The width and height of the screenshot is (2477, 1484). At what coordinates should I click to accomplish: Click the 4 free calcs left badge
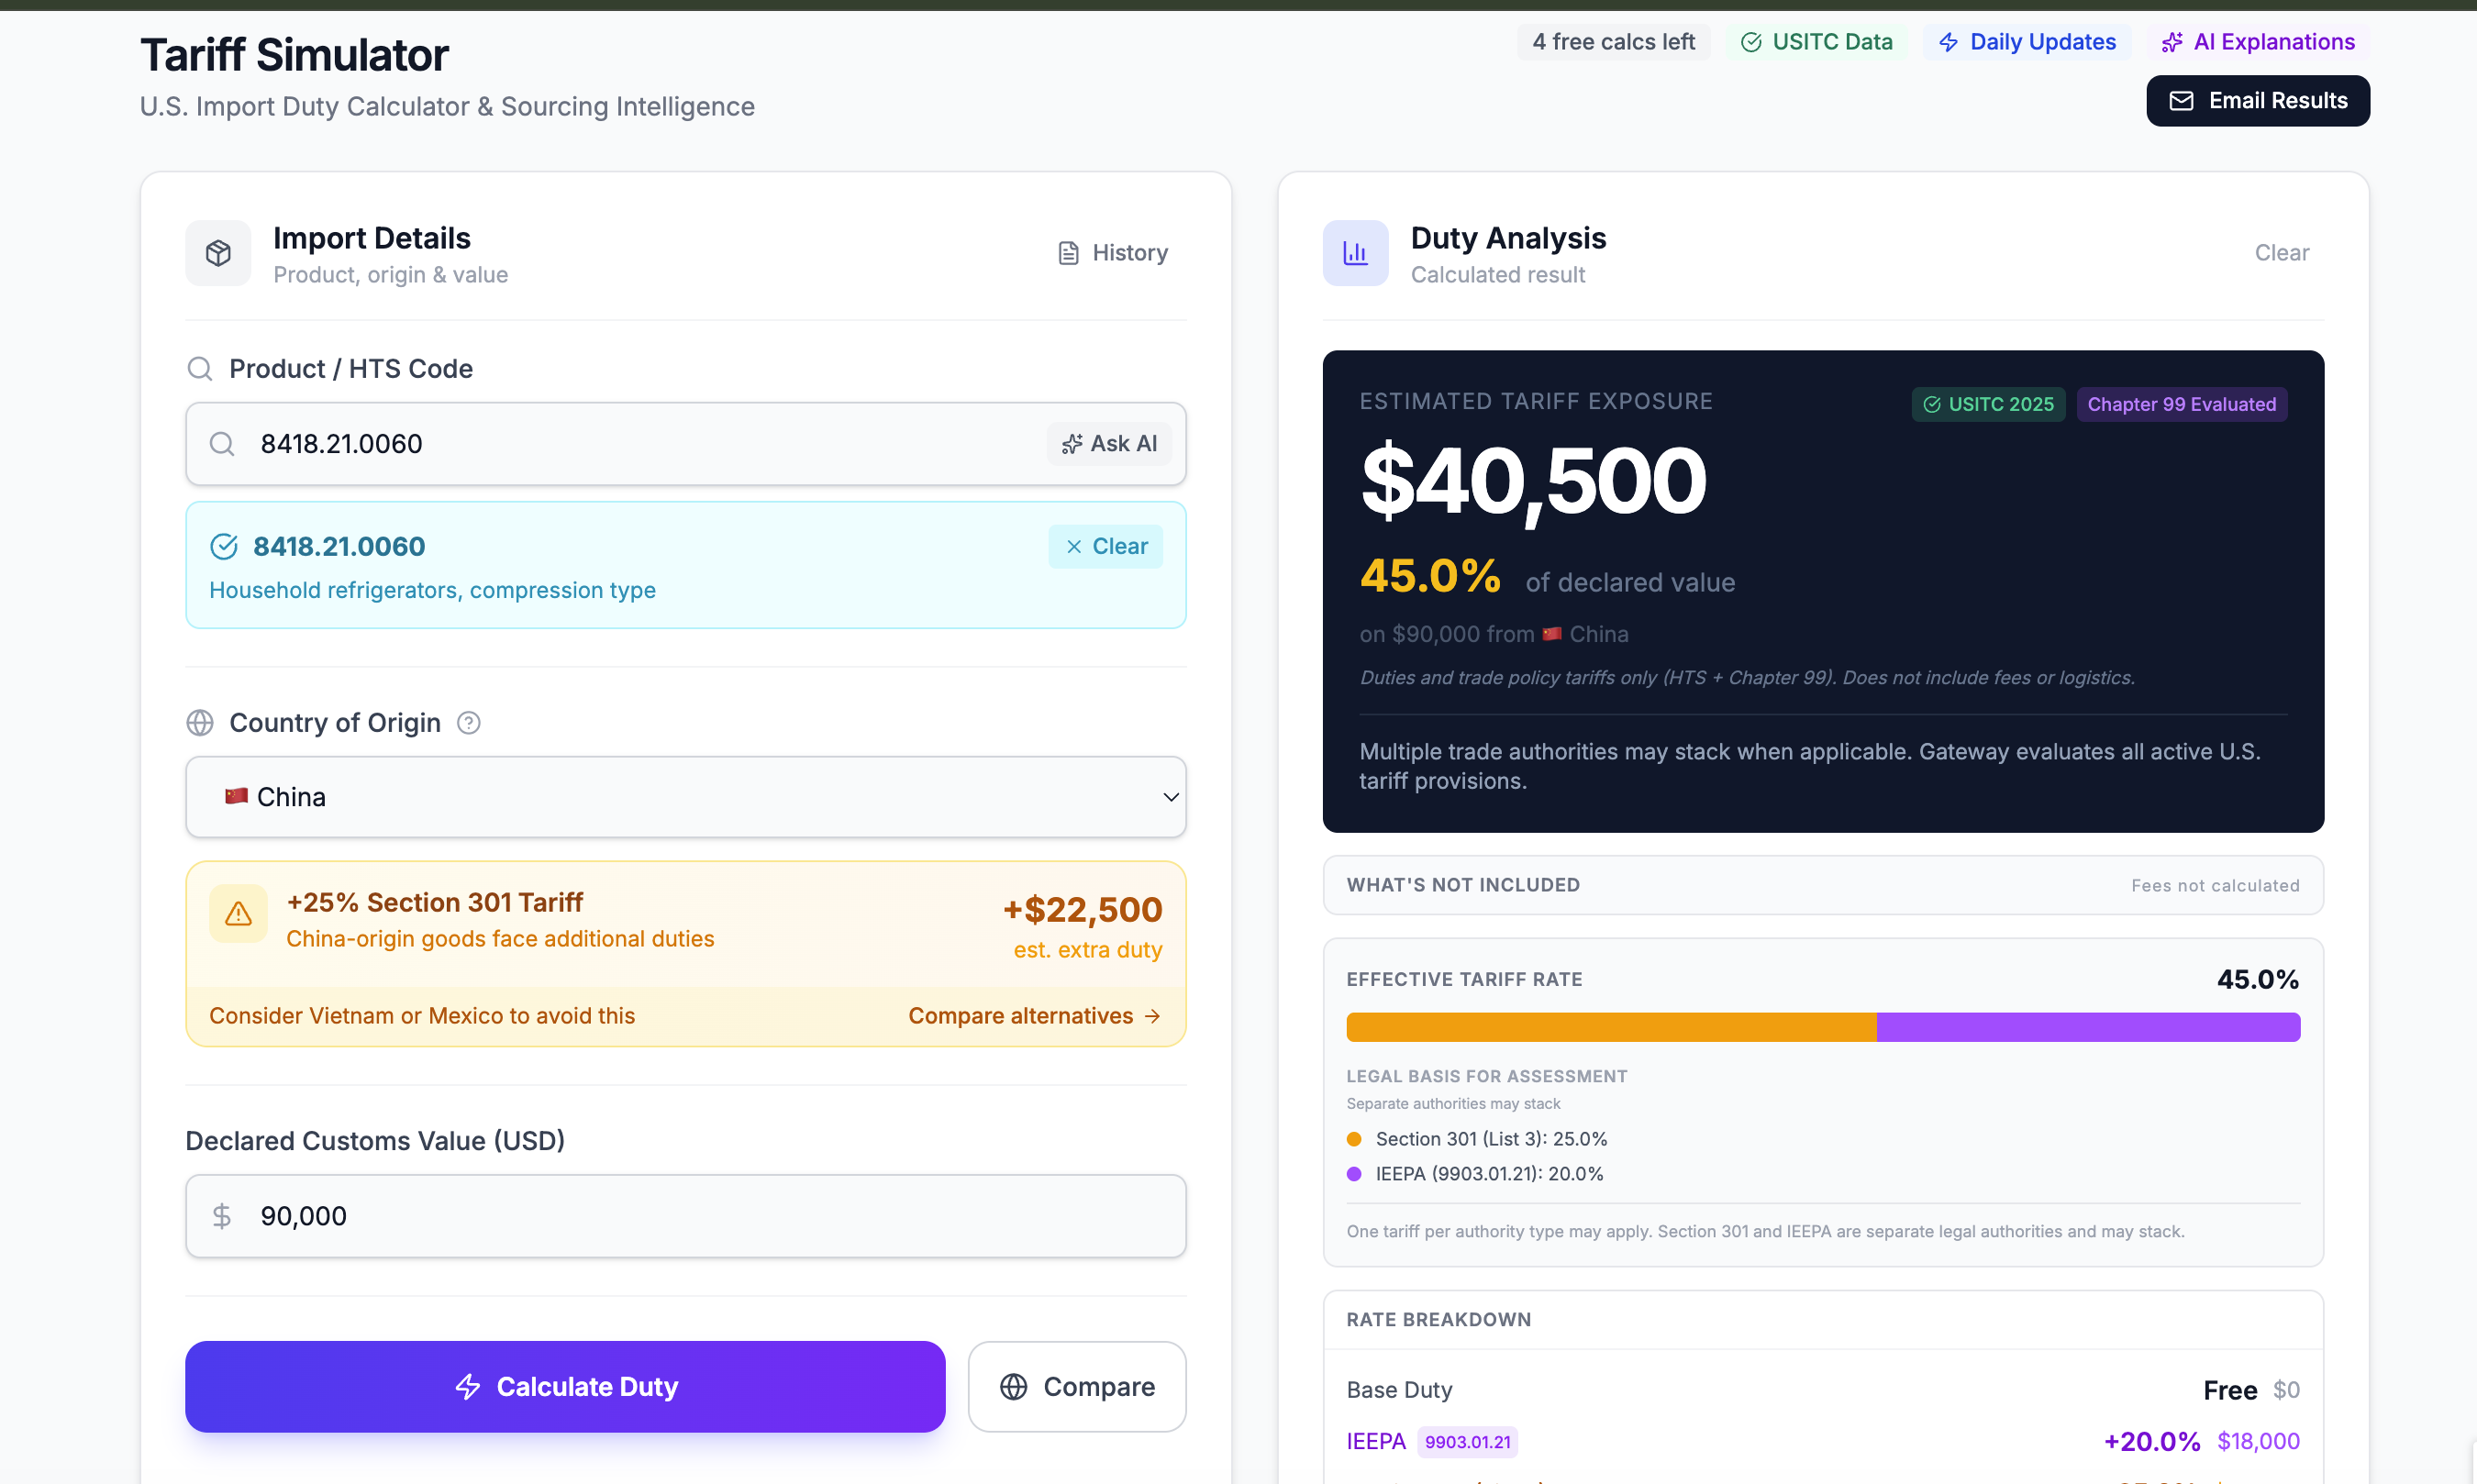(1613, 42)
